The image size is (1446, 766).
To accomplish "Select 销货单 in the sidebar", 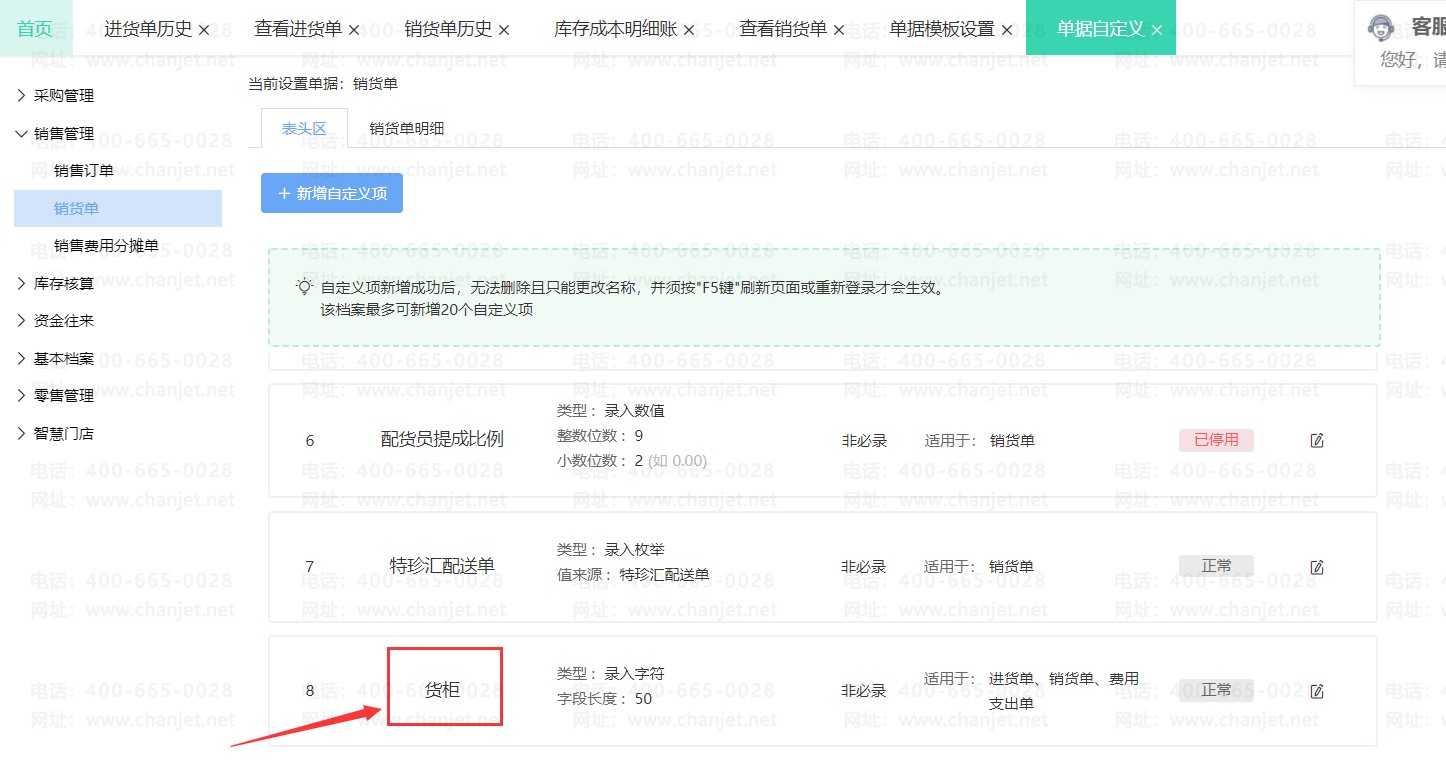I will click(118, 208).
